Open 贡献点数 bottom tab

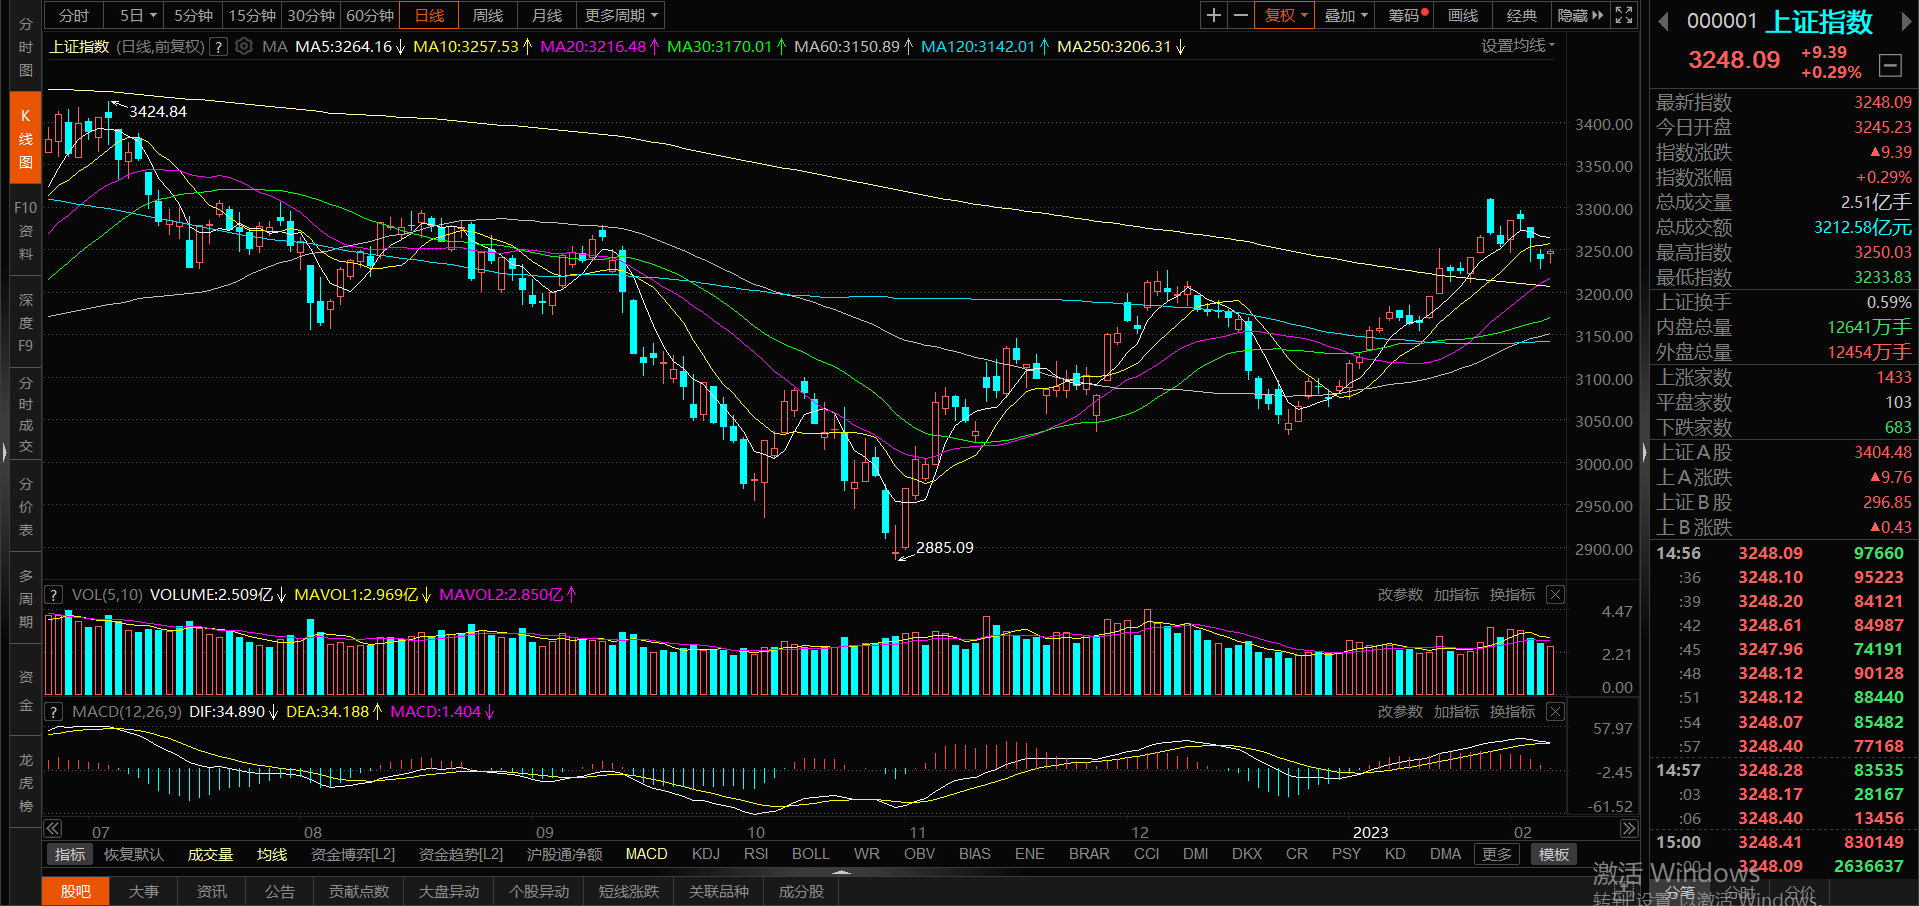pyautogui.click(x=359, y=891)
